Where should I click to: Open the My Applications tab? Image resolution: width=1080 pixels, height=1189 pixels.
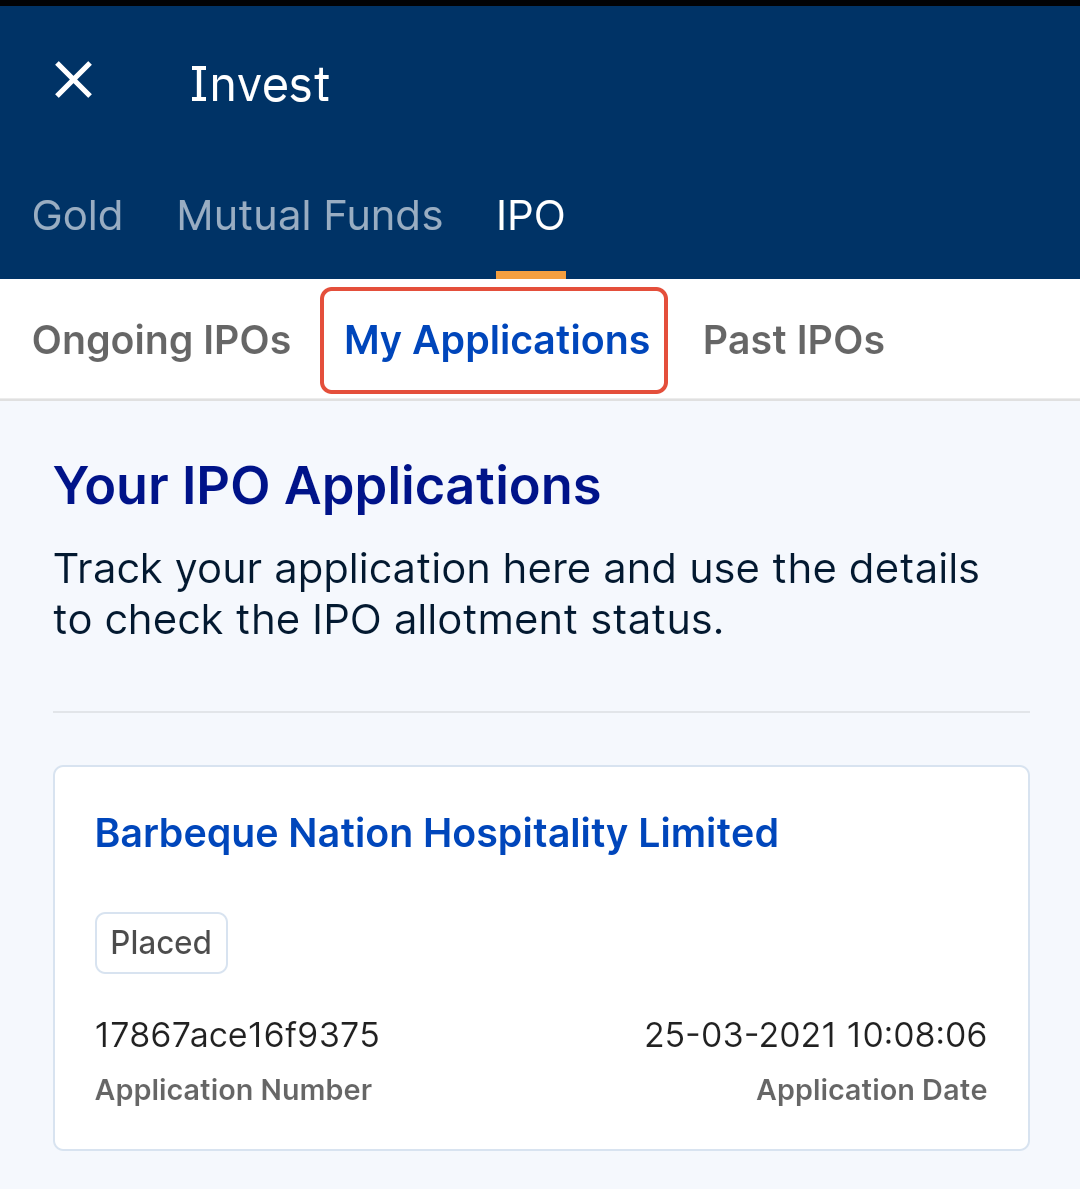click(496, 340)
